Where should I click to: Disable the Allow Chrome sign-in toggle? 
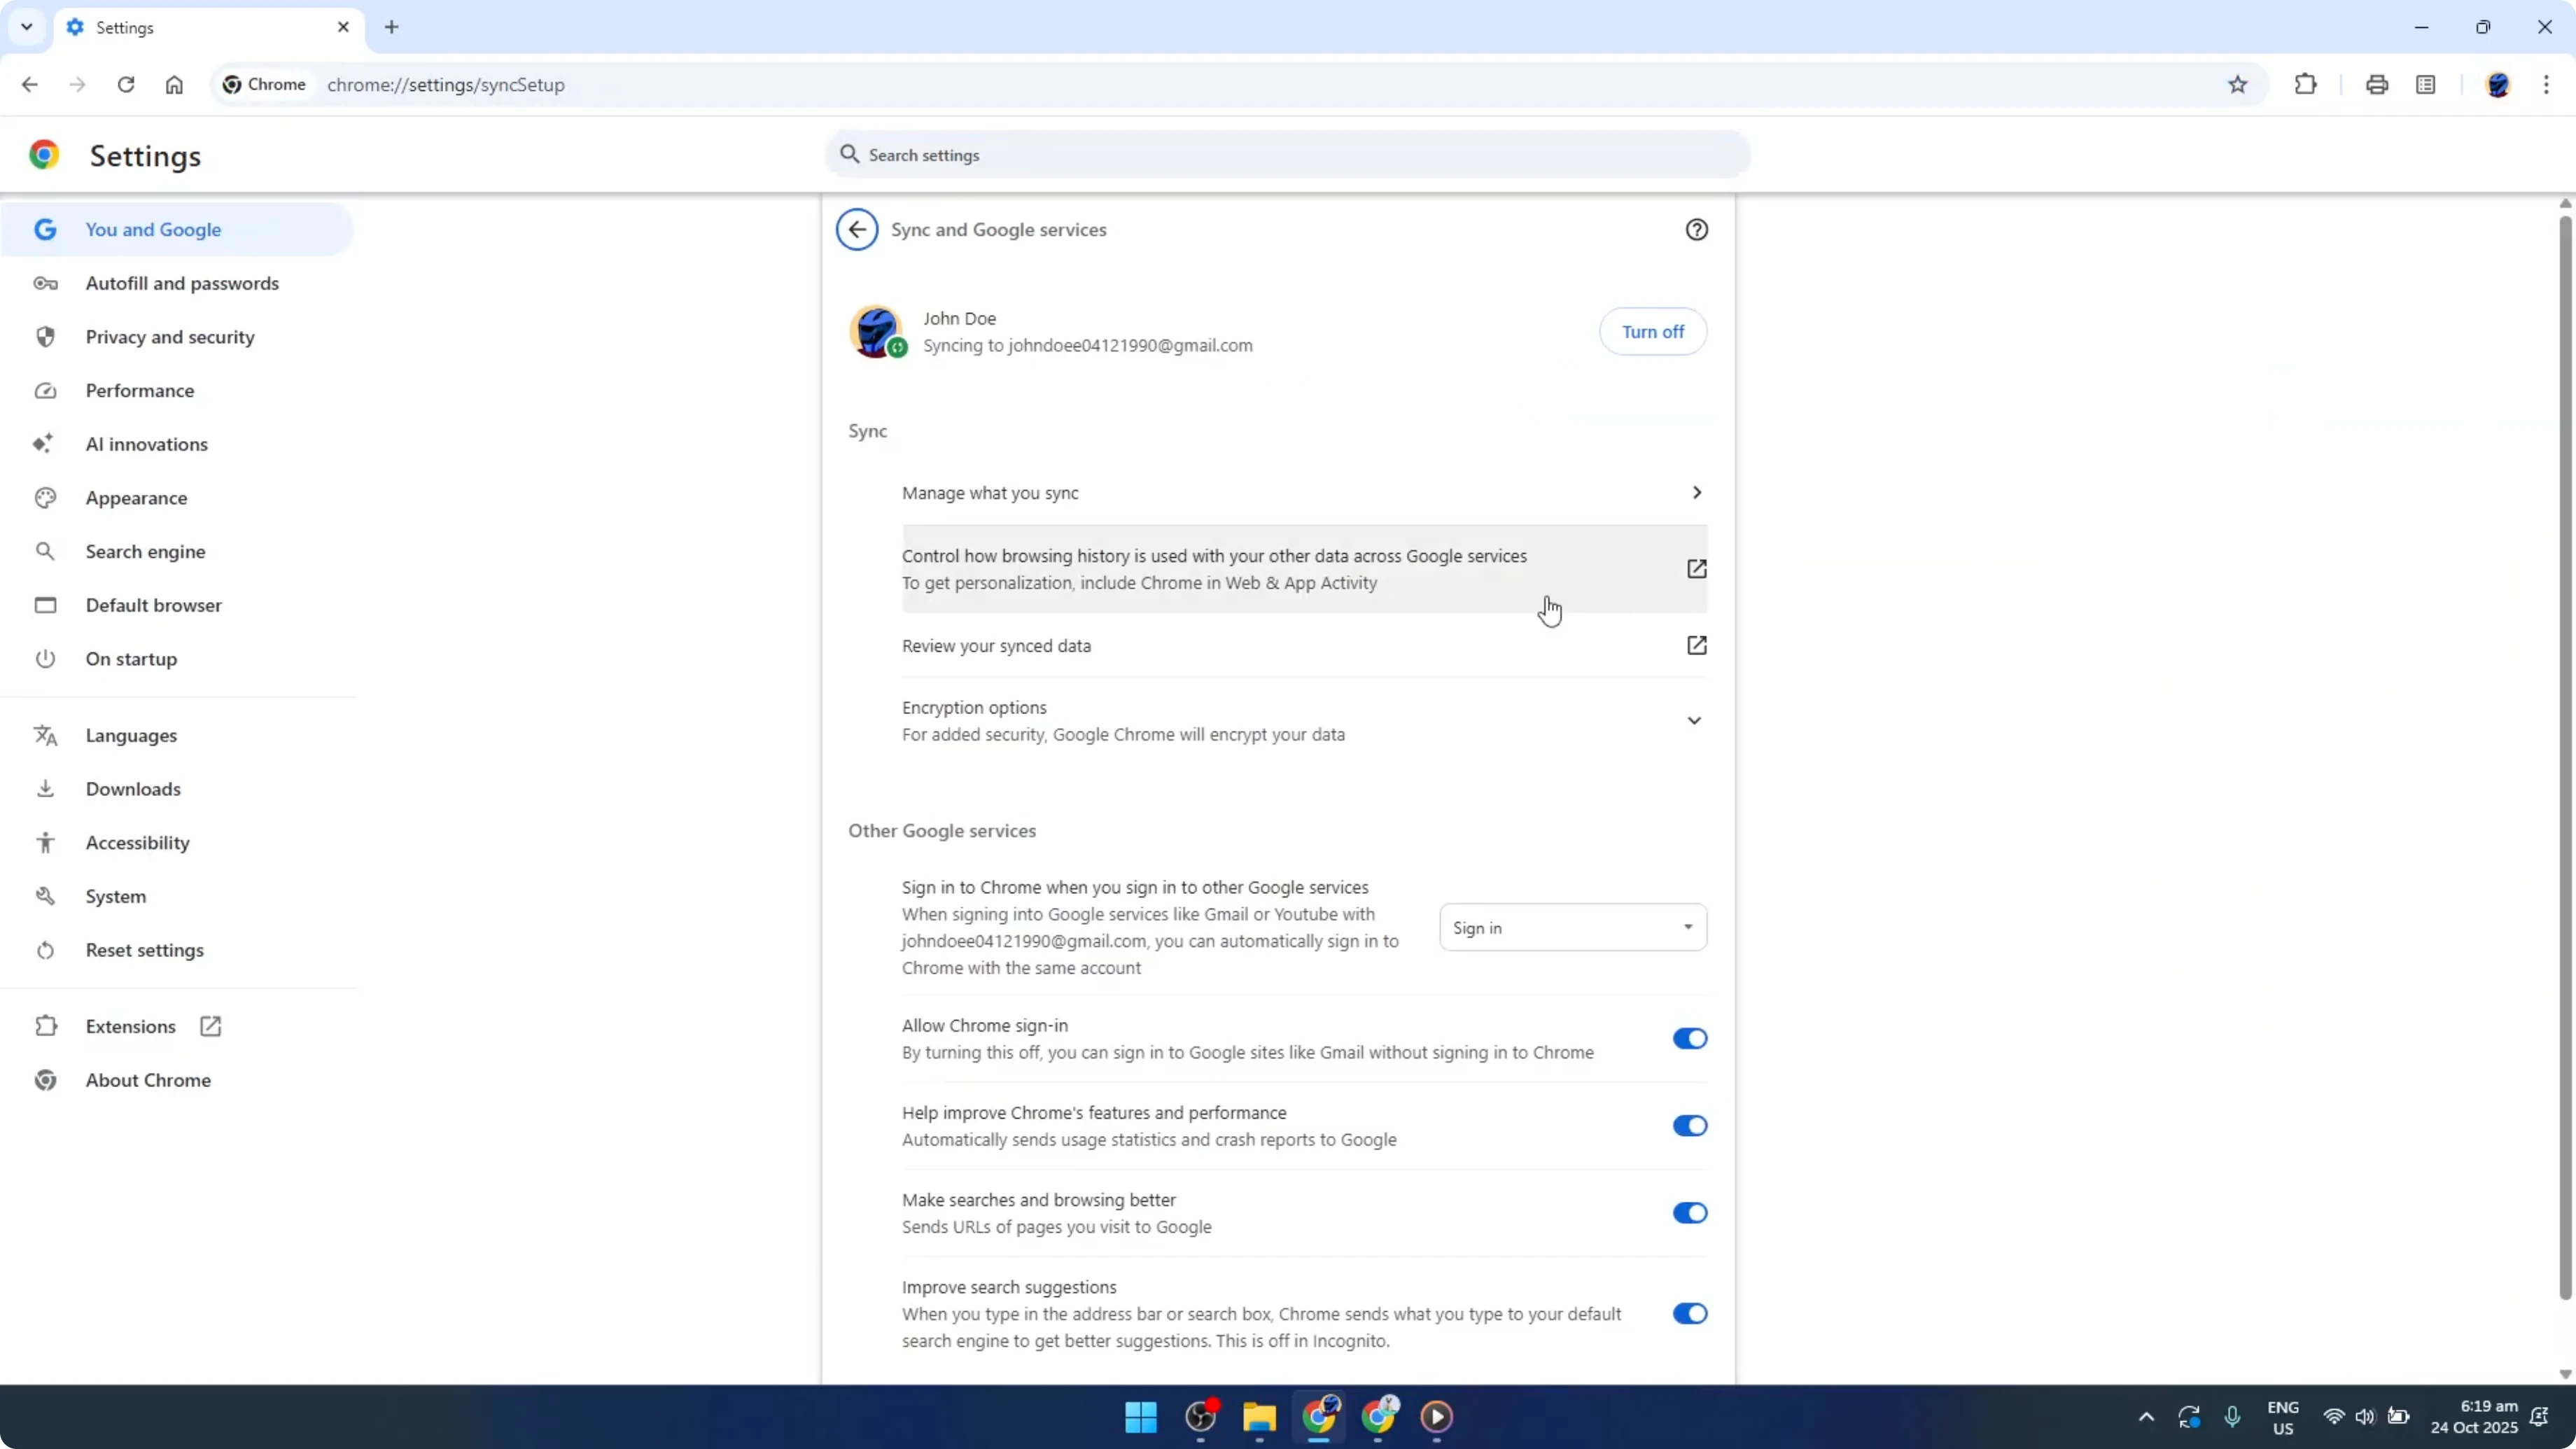pyautogui.click(x=1689, y=1038)
